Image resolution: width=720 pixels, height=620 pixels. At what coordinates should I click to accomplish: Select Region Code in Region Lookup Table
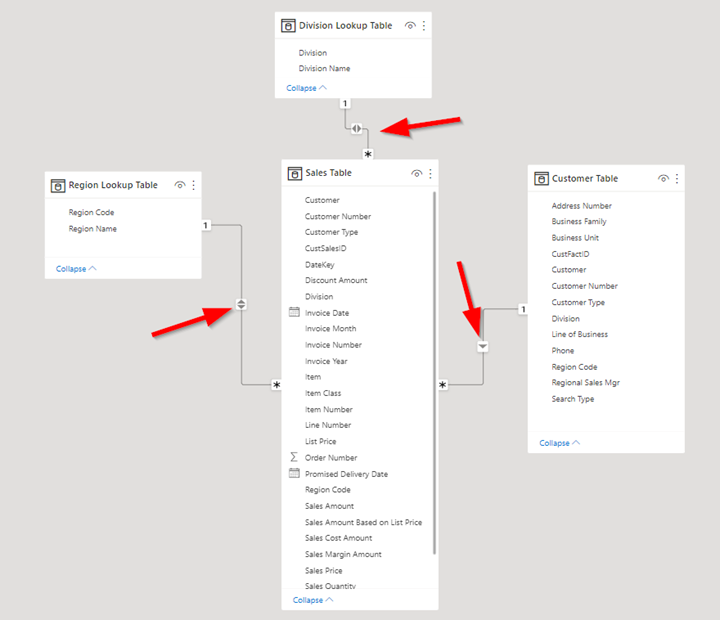(x=91, y=212)
